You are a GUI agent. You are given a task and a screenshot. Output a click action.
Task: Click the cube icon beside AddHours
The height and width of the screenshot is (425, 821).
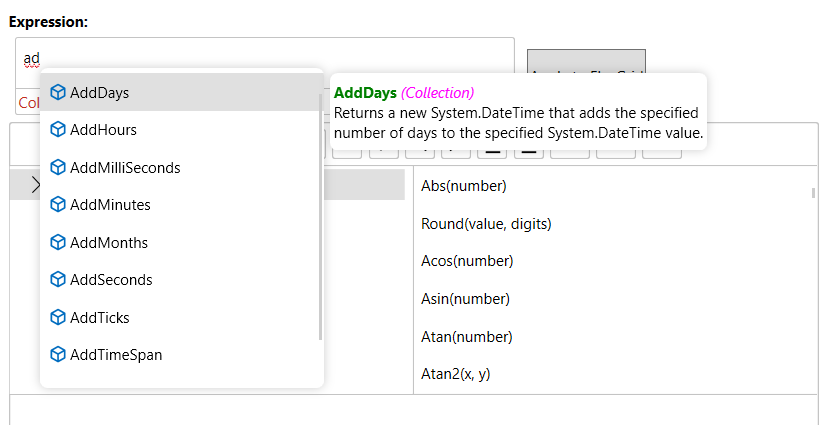point(58,130)
